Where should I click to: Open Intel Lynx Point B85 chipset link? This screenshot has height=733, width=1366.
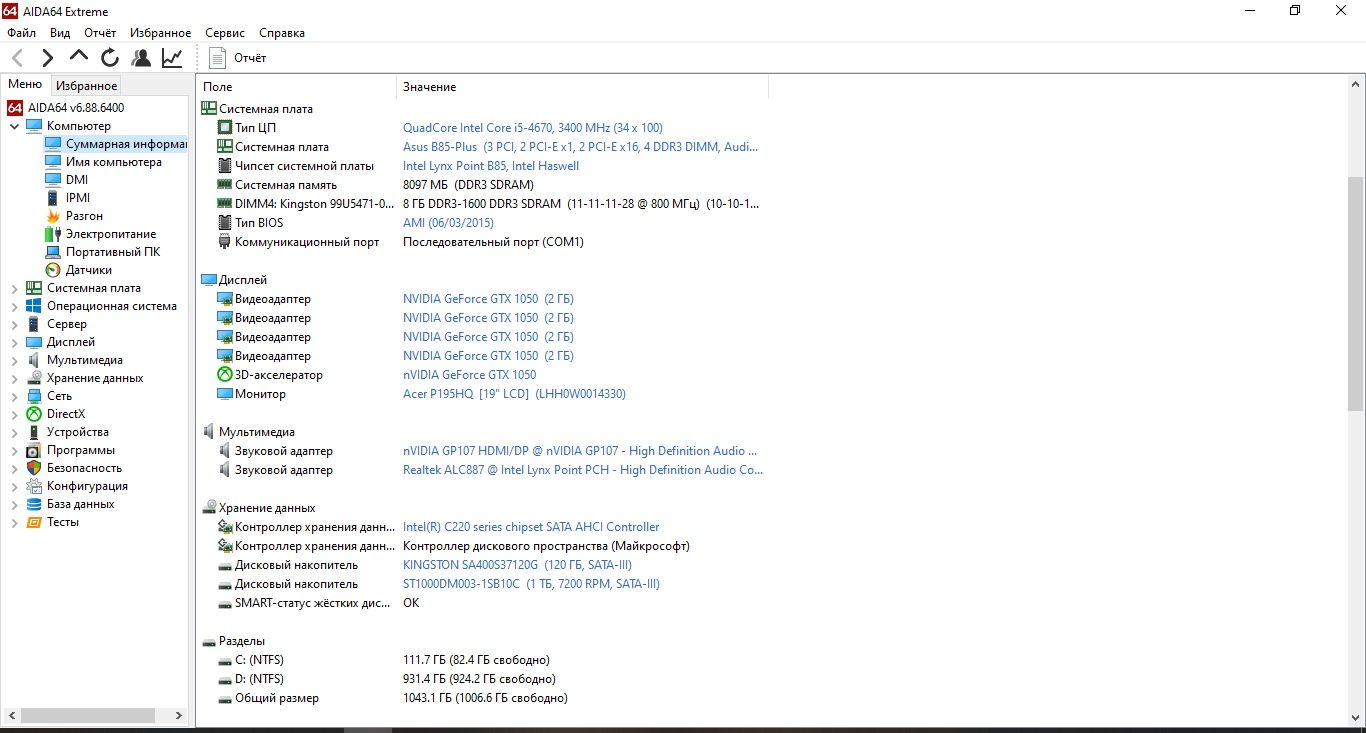(491, 166)
